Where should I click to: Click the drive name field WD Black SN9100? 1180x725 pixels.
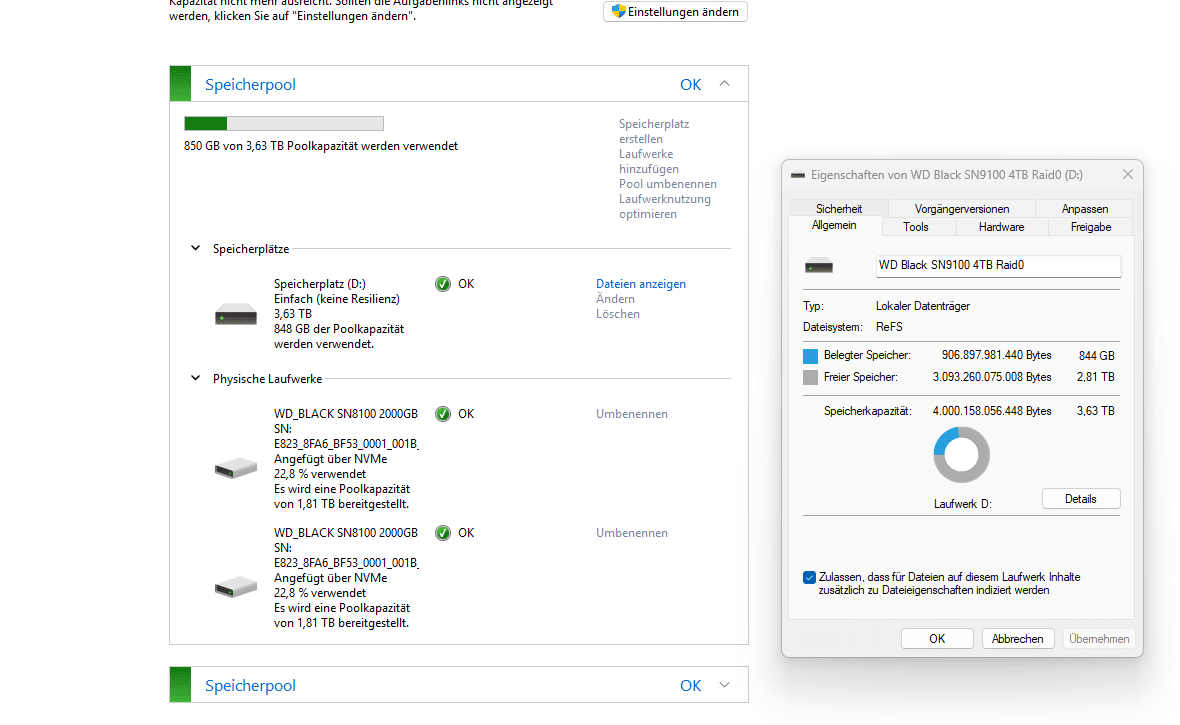pos(998,265)
